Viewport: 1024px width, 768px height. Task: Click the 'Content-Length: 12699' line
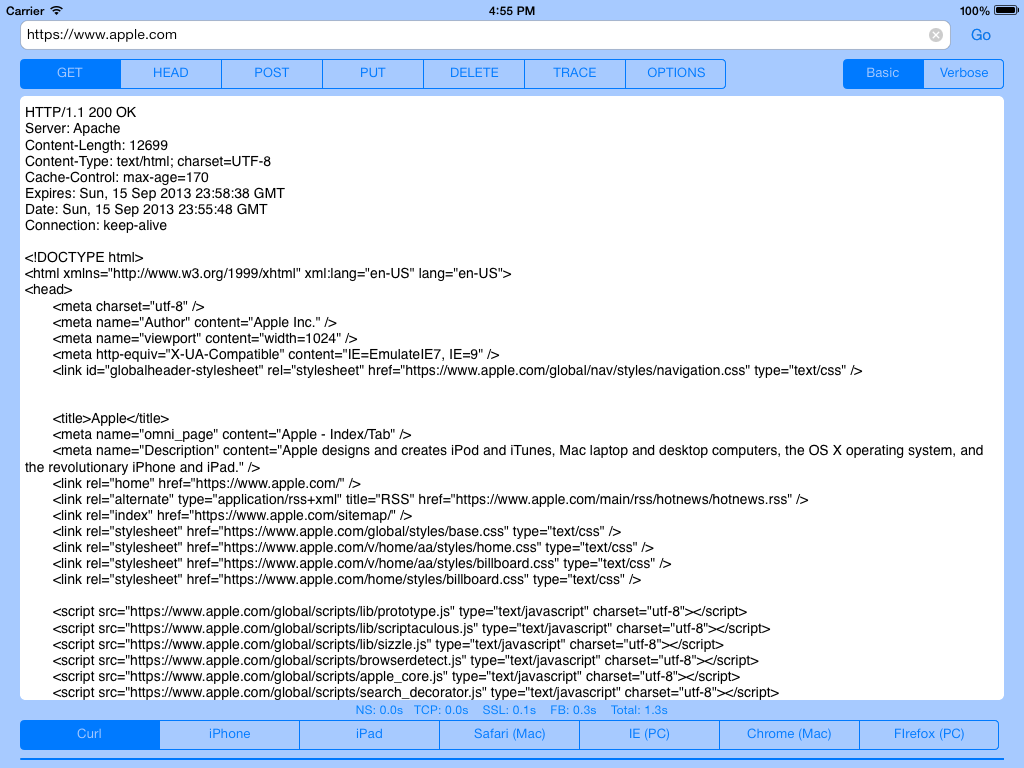tap(96, 145)
